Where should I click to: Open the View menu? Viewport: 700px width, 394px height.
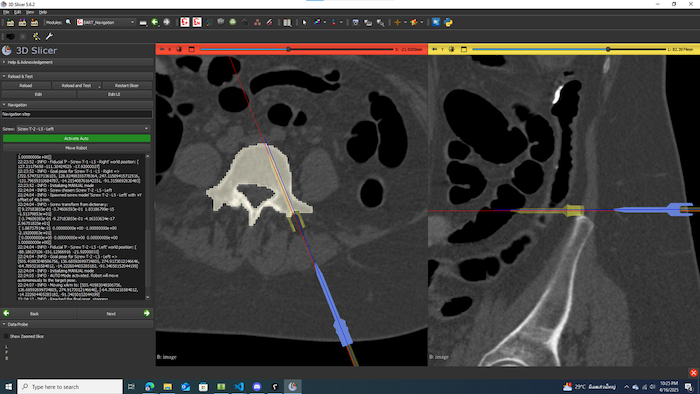(30, 12)
